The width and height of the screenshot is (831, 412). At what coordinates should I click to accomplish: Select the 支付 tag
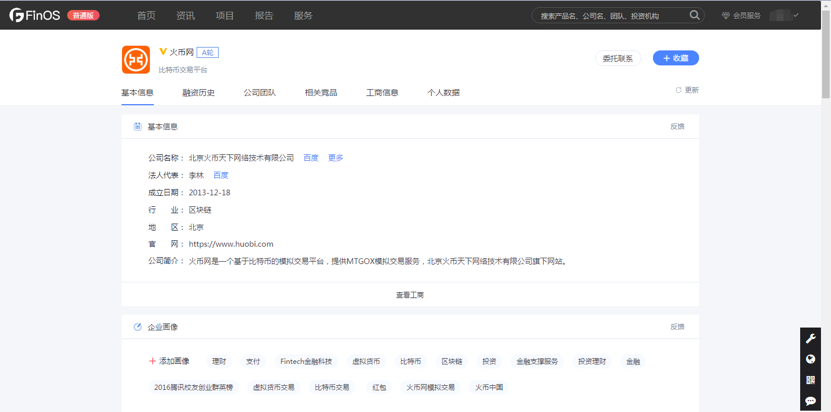253,362
